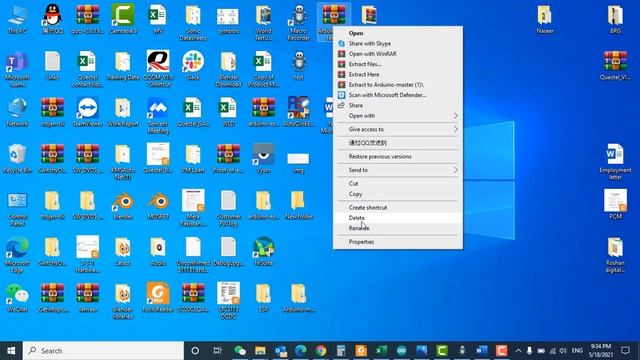Select the Naseer folder icon

coord(545,19)
